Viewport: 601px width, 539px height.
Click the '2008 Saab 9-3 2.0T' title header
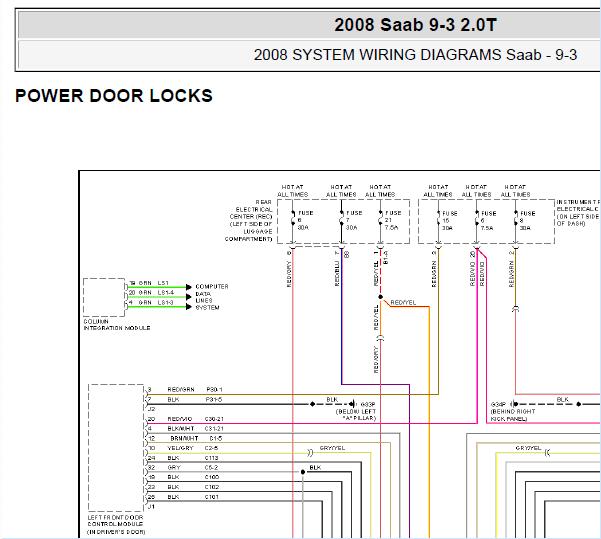coord(415,25)
